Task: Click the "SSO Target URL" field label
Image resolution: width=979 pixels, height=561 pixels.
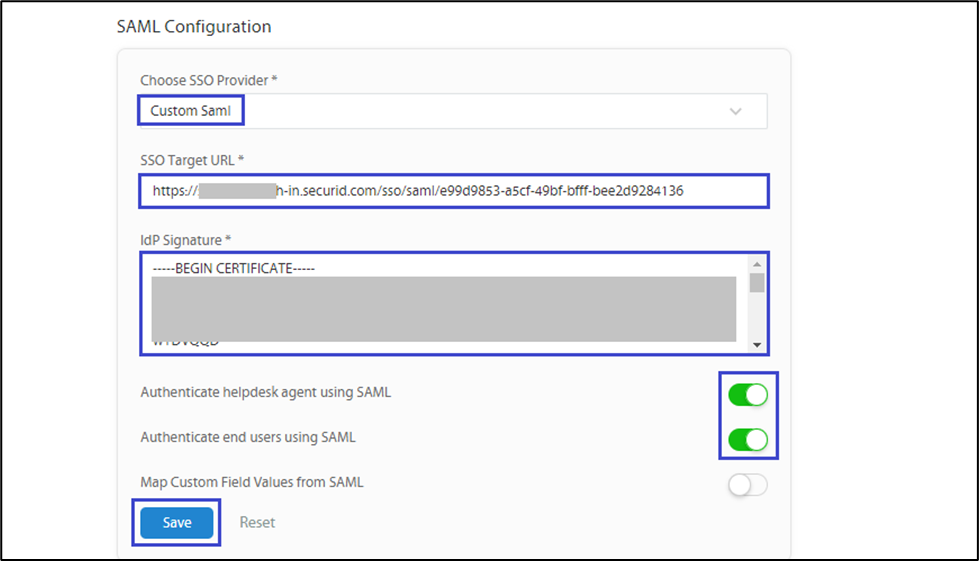Action: coord(192,160)
